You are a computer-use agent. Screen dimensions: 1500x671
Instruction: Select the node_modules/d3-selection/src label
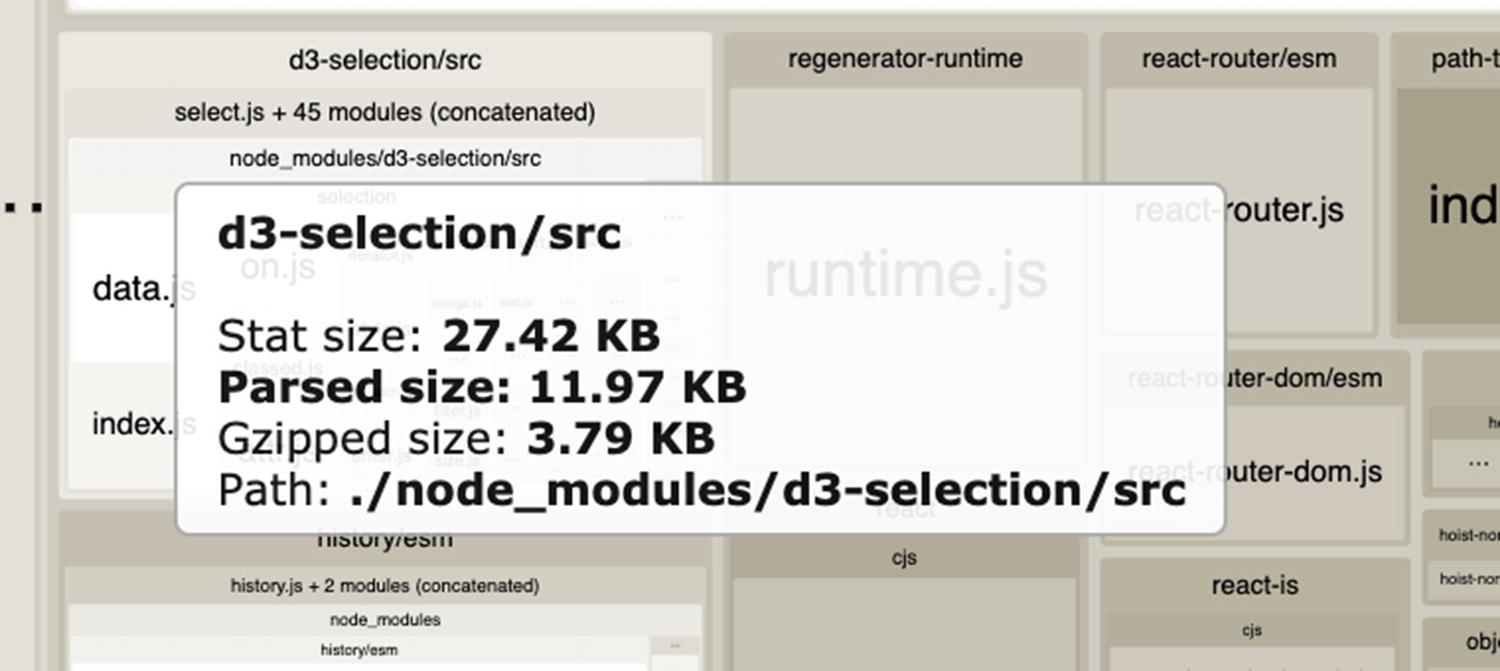point(384,157)
